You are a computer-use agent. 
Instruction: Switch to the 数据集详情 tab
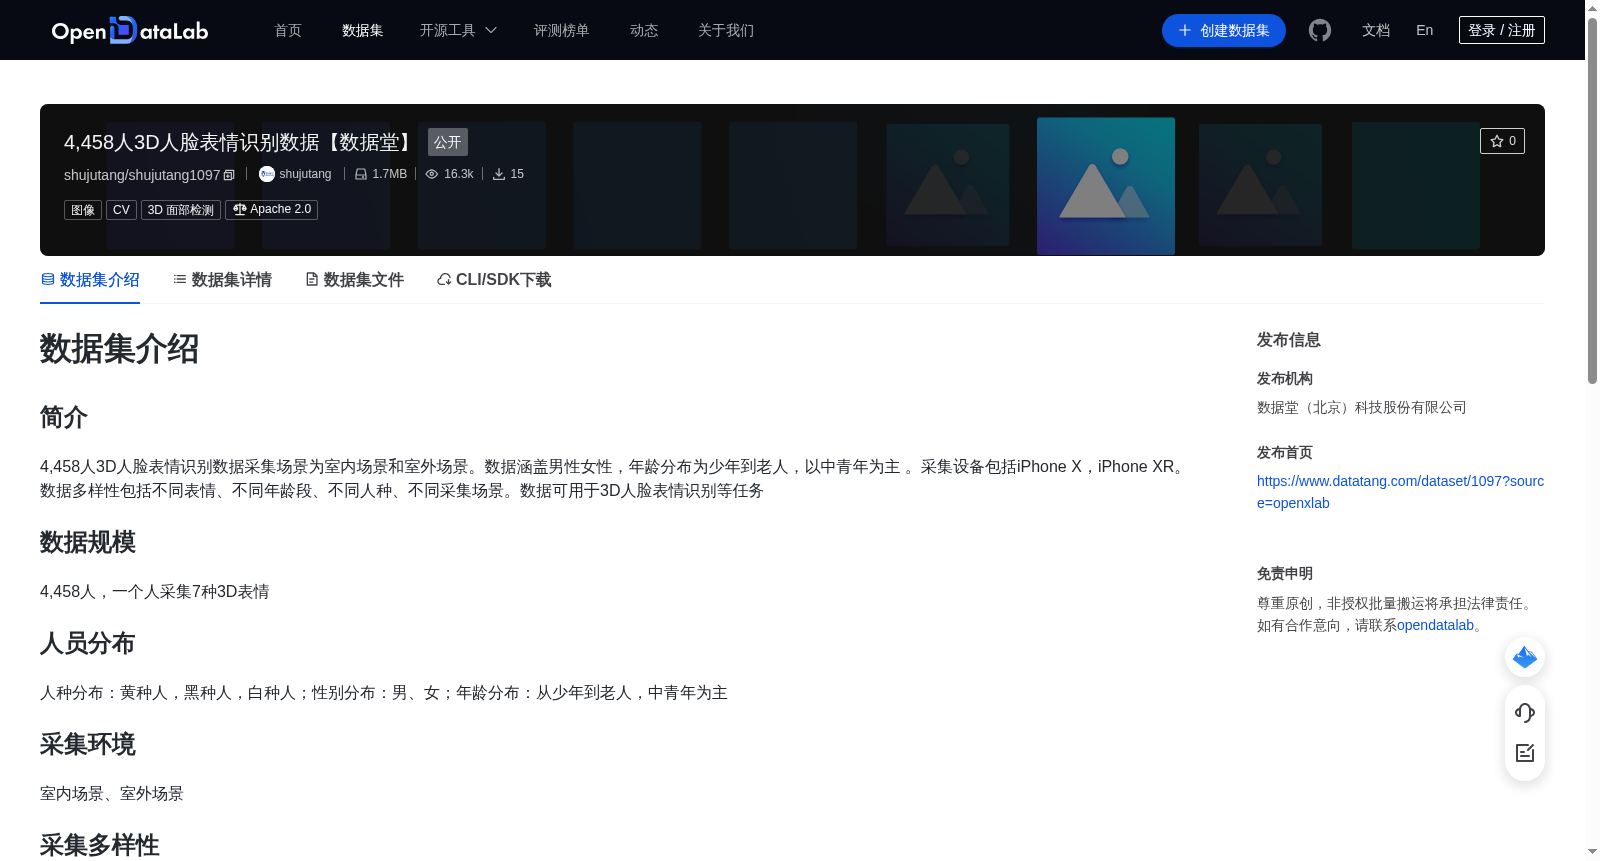pyautogui.click(x=222, y=280)
